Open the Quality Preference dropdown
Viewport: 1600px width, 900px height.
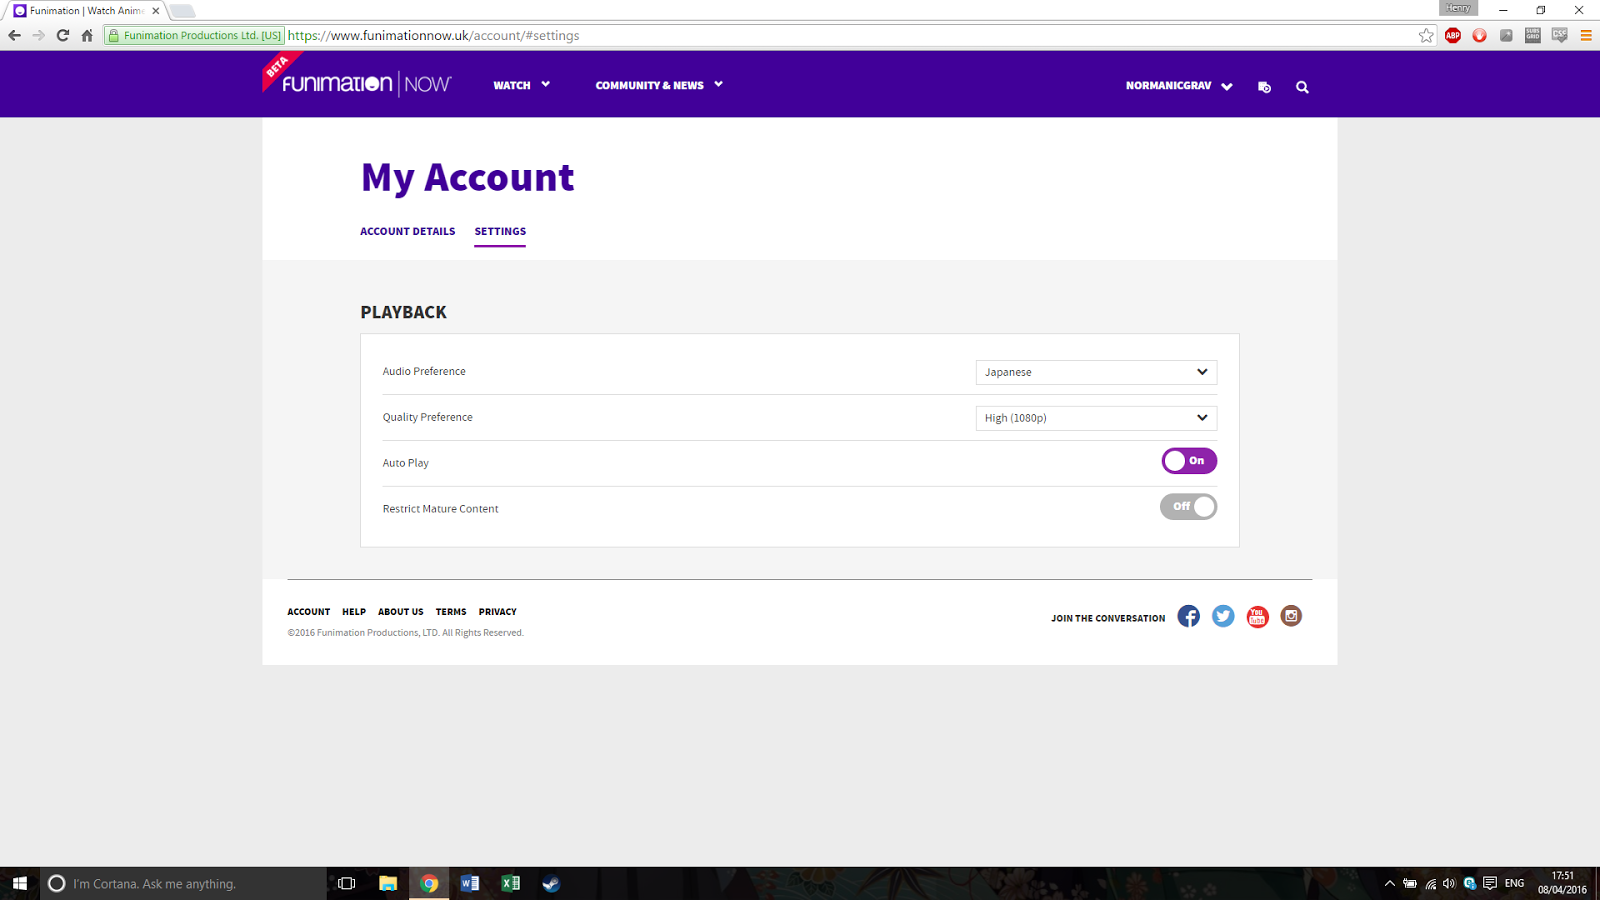pos(1096,418)
